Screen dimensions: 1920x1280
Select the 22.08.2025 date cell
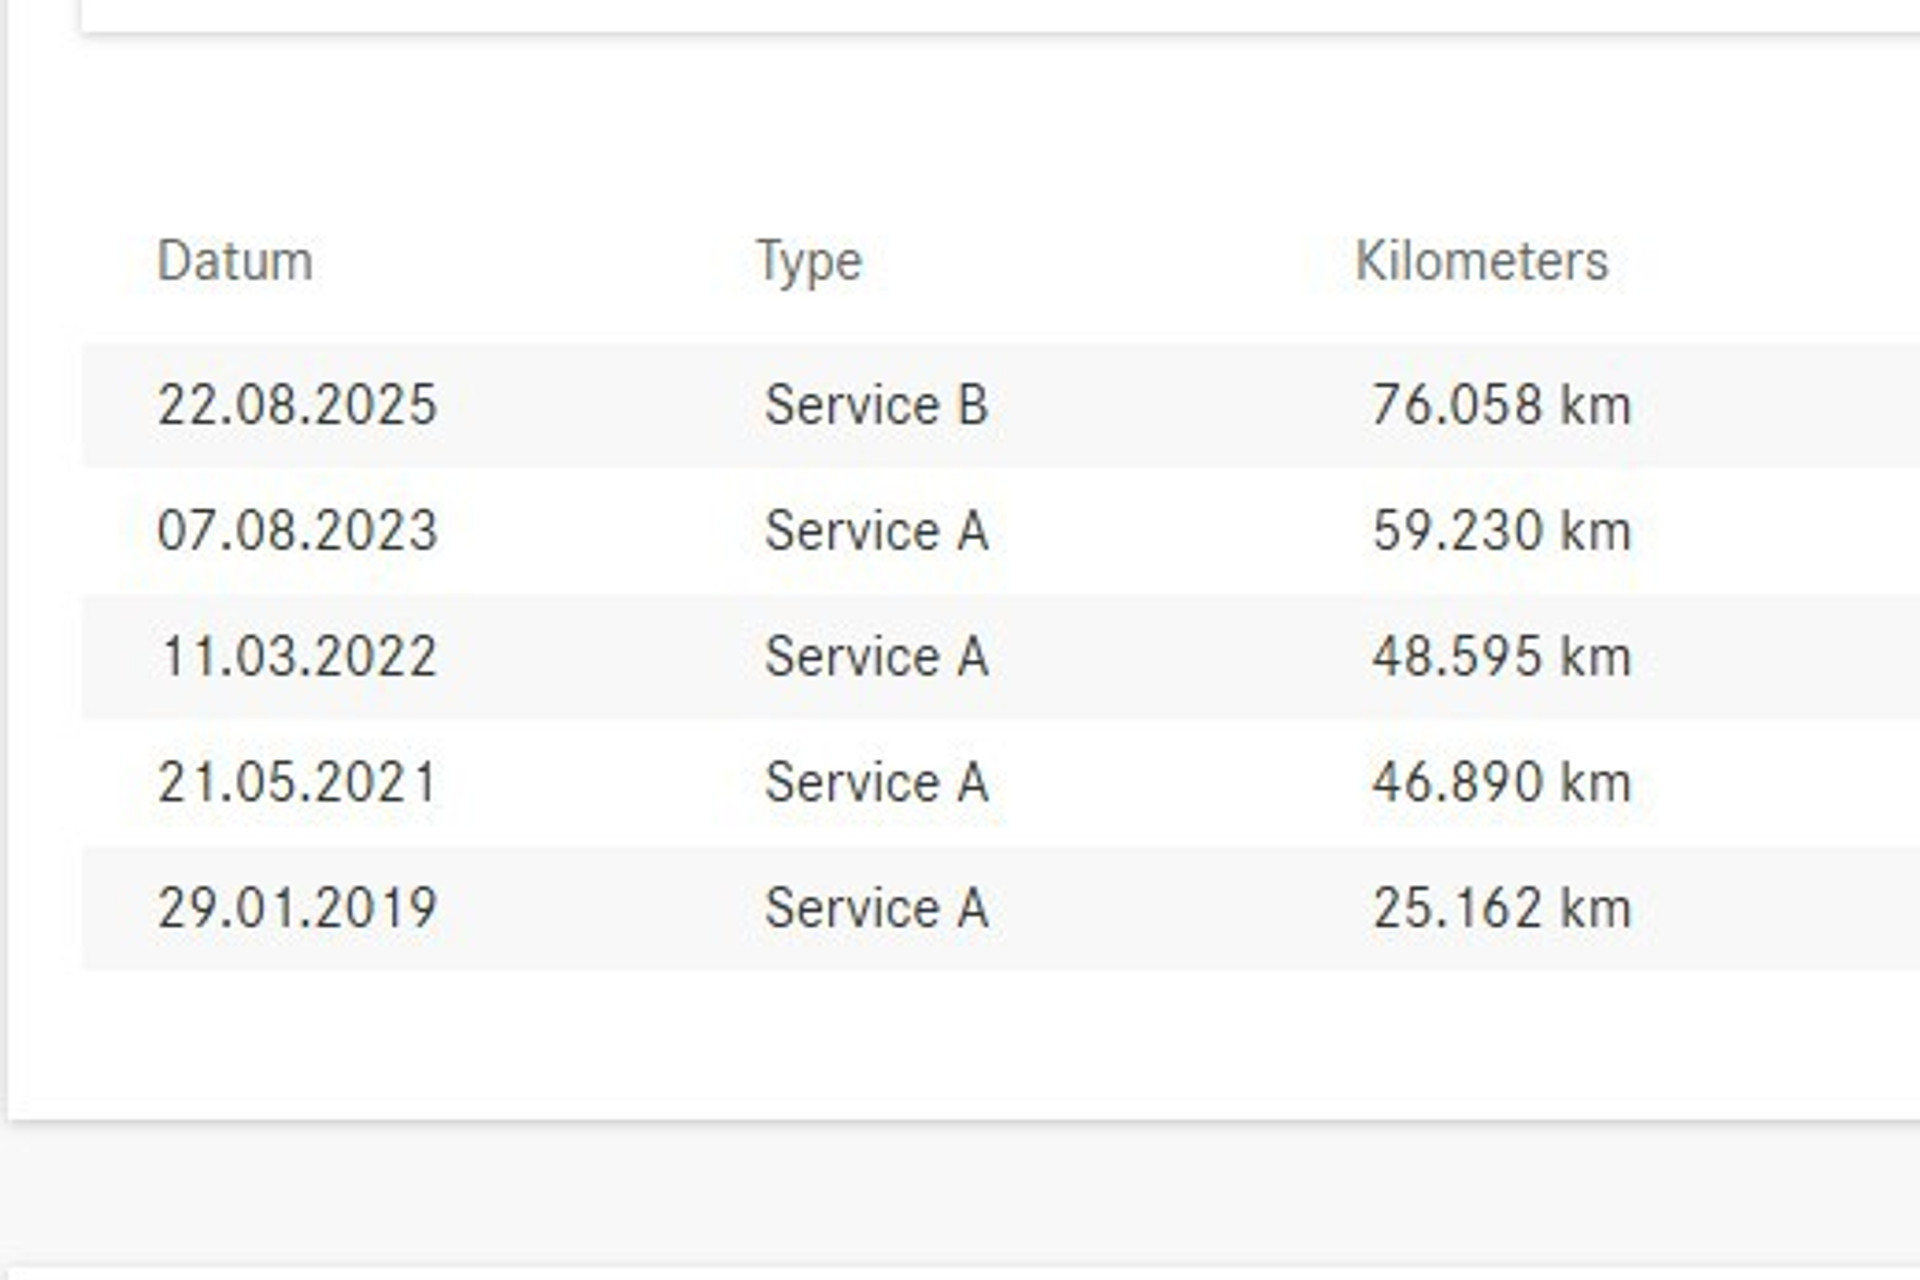tap(297, 405)
